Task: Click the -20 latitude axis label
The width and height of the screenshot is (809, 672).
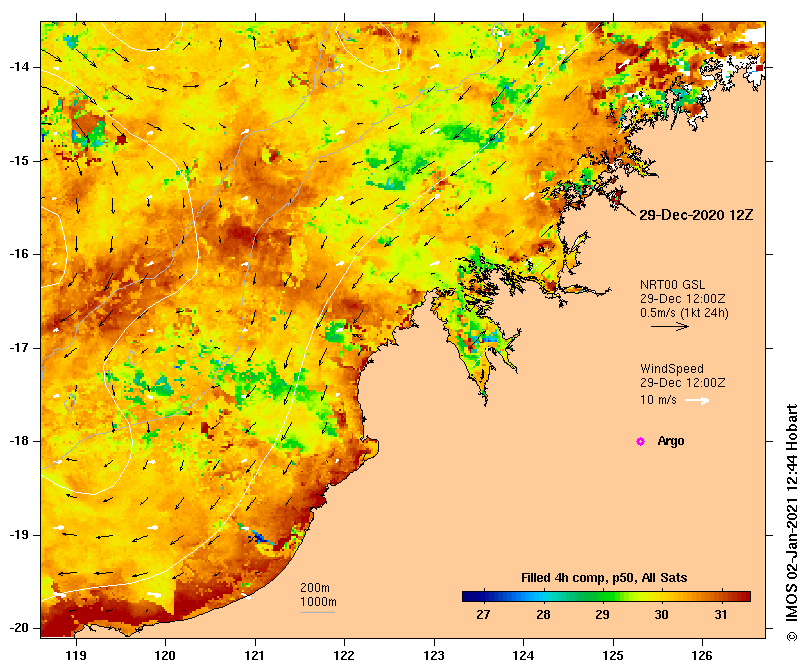Action: click(19, 628)
